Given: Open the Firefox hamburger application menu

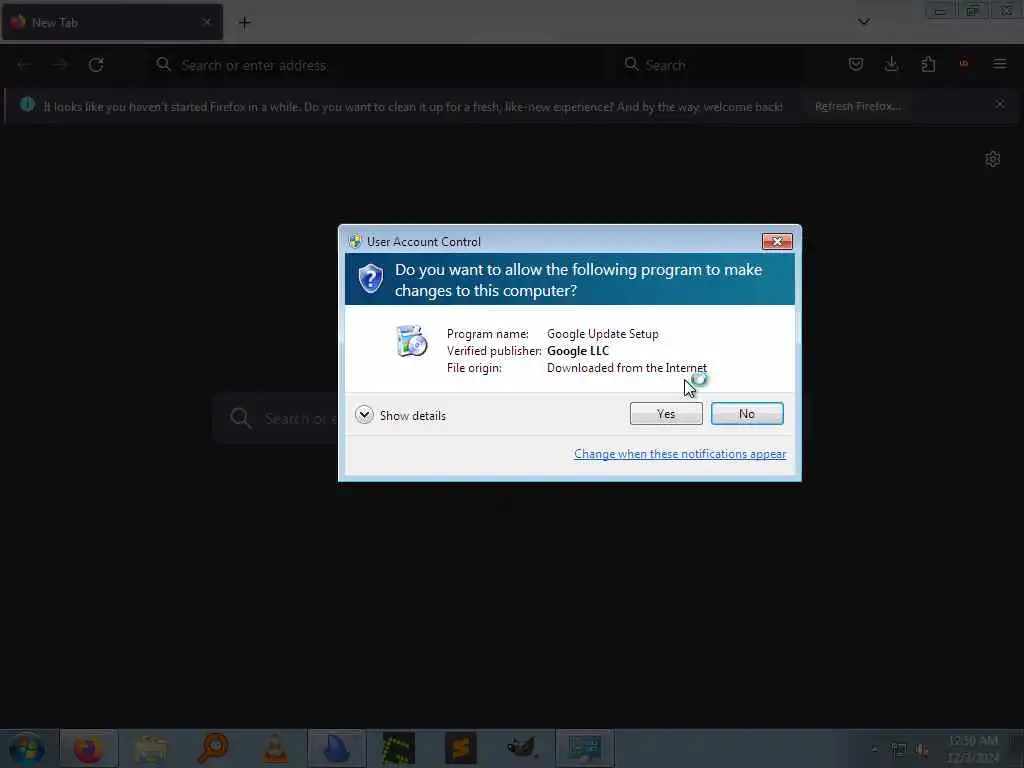Looking at the screenshot, I should point(1000,64).
